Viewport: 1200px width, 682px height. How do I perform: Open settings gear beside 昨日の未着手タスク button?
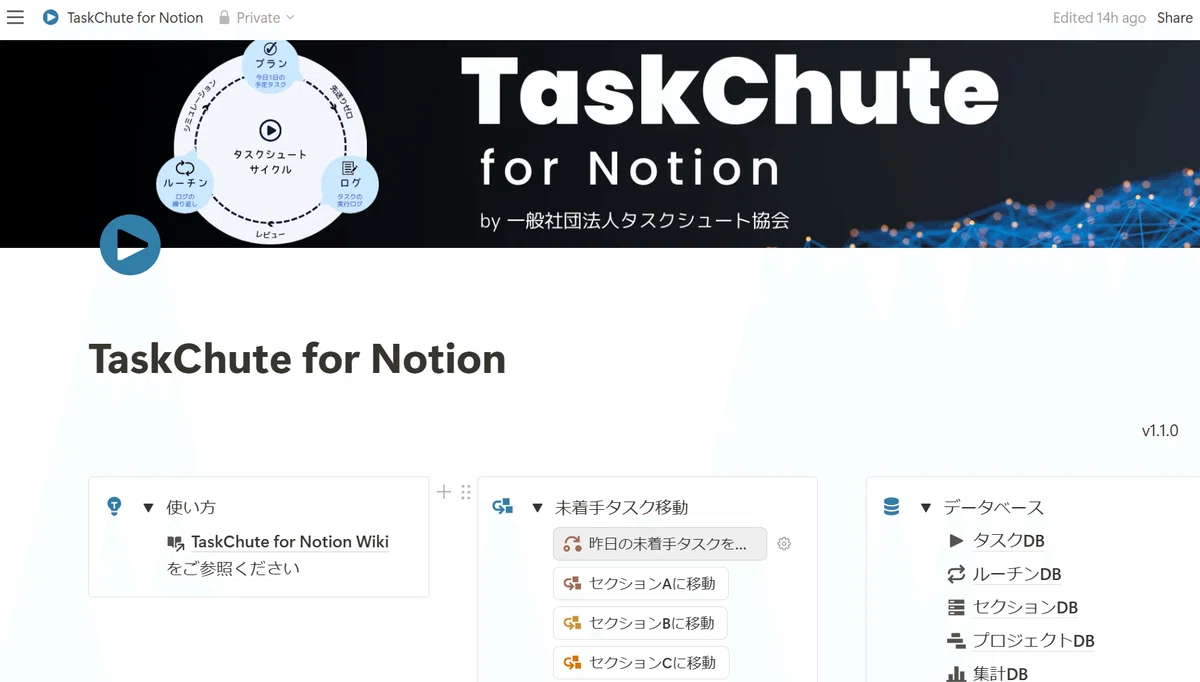(784, 544)
